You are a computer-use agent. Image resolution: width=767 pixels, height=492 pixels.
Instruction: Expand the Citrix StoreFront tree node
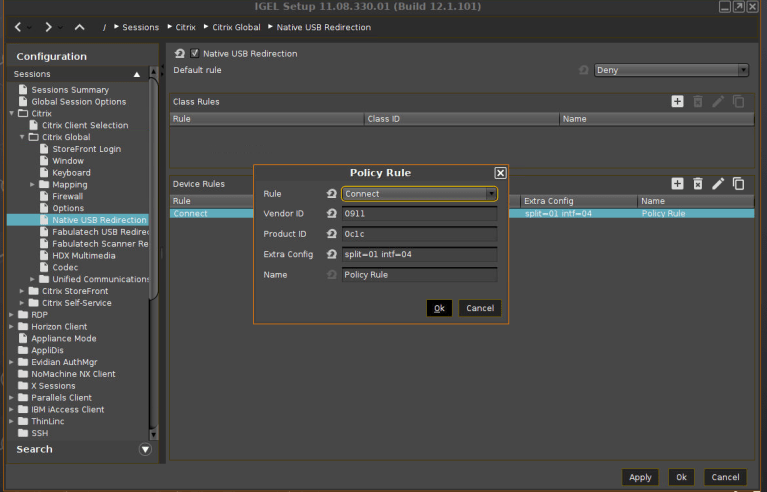(22, 291)
